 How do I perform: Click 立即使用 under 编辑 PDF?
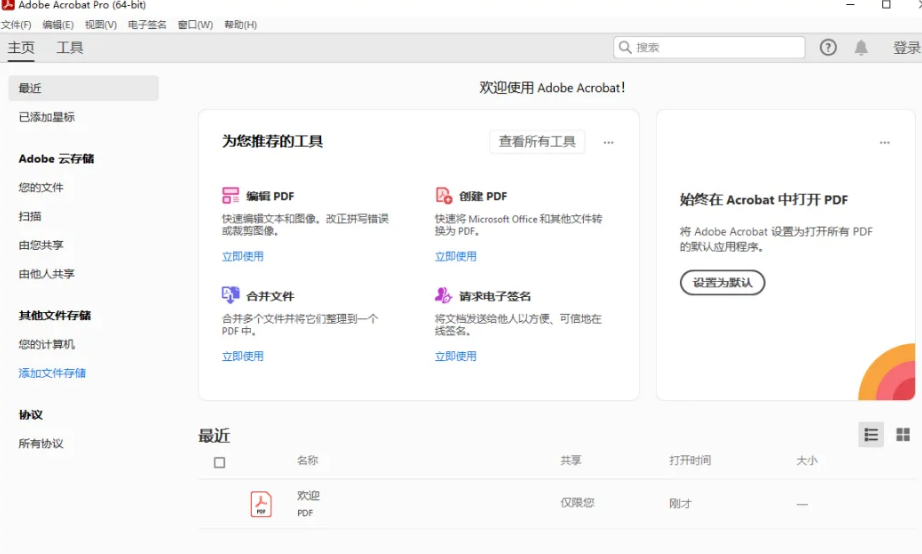click(x=242, y=256)
